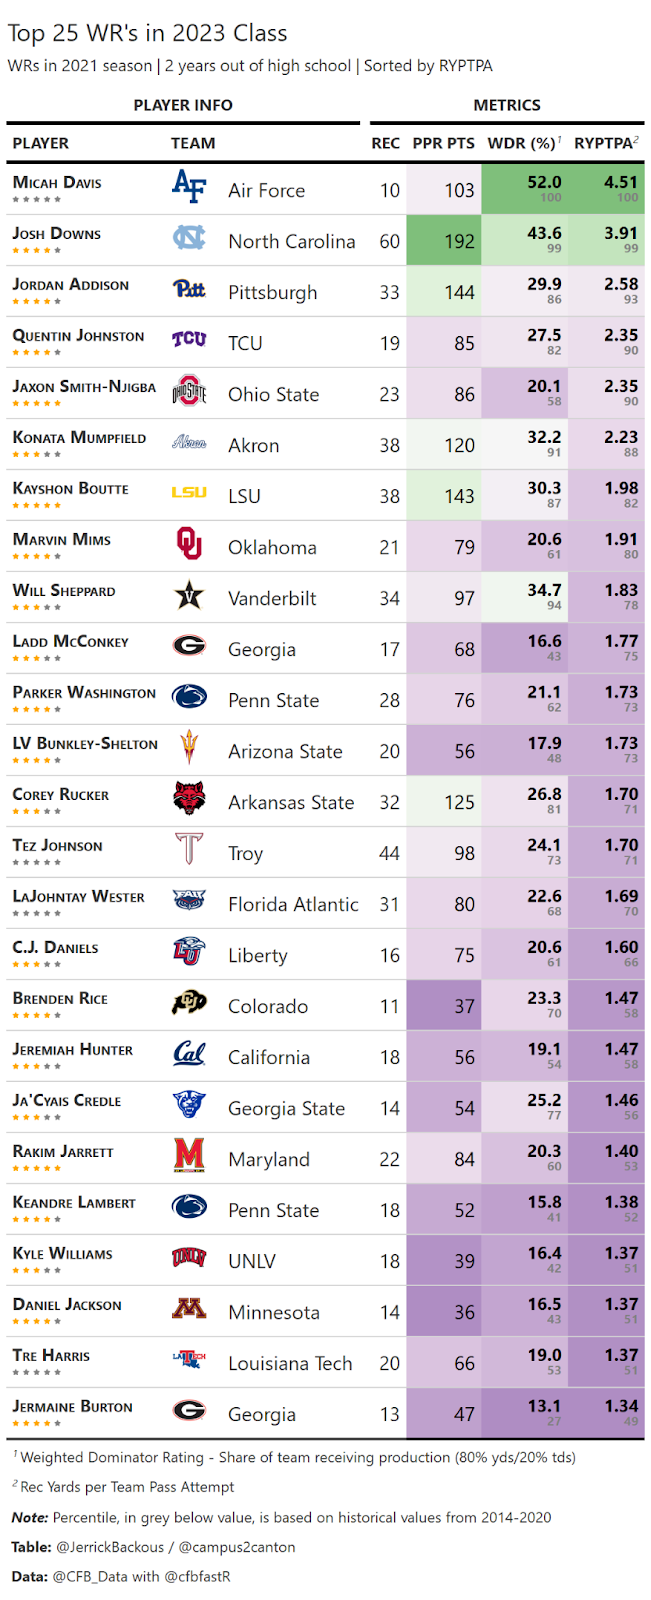Click the Arizona State pitchfork logo
651x1600 pixels.
point(189,747)
